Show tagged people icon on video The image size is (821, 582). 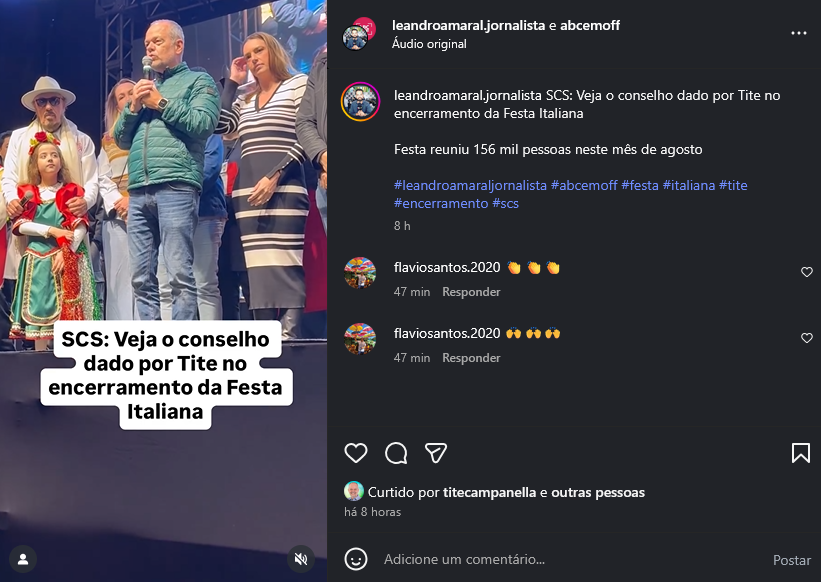(23, 559)
